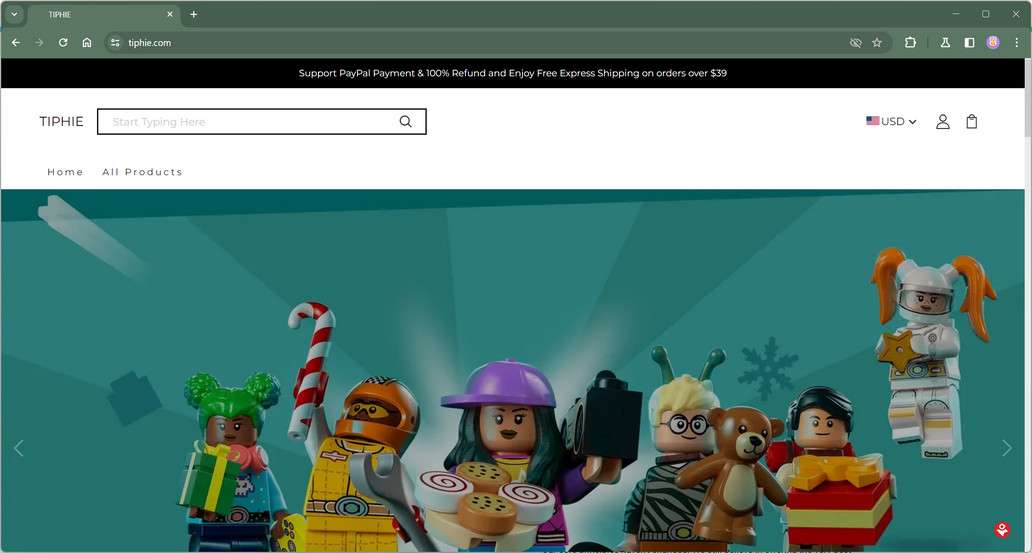Open the Chrome three-dot menu
The height and width of the screenshot is (553, 1032).
coord(1017,43)
